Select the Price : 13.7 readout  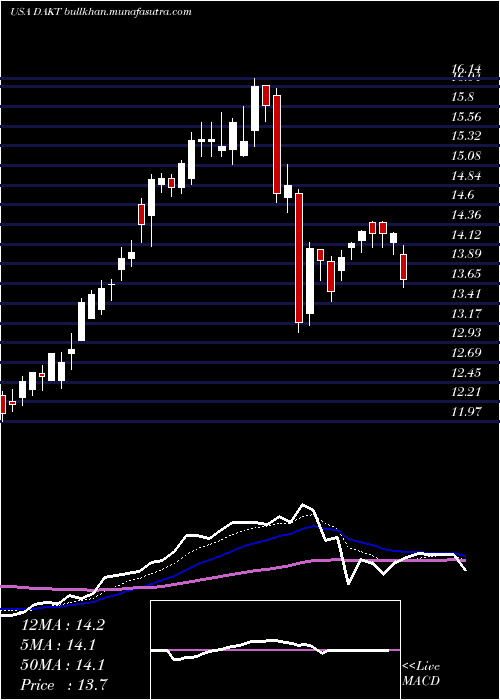tap(63, 684)
